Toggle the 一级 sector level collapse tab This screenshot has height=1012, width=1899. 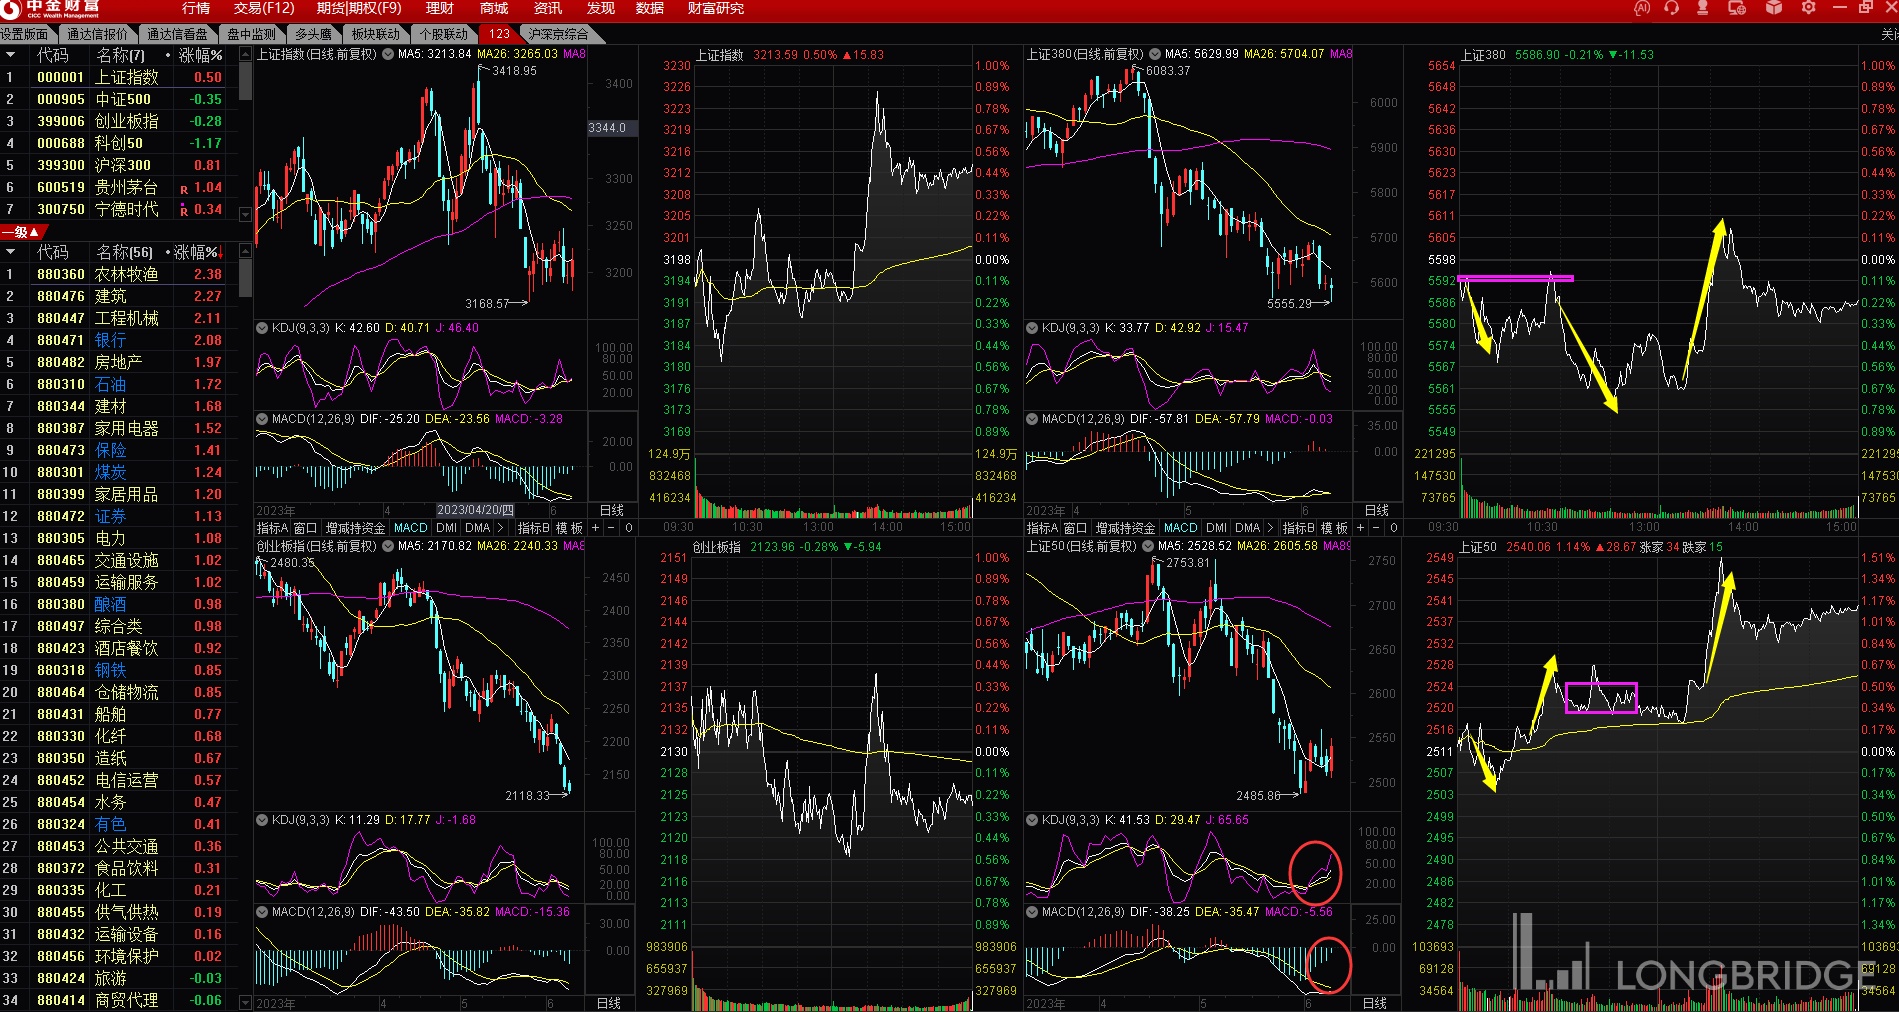[24, 232]
